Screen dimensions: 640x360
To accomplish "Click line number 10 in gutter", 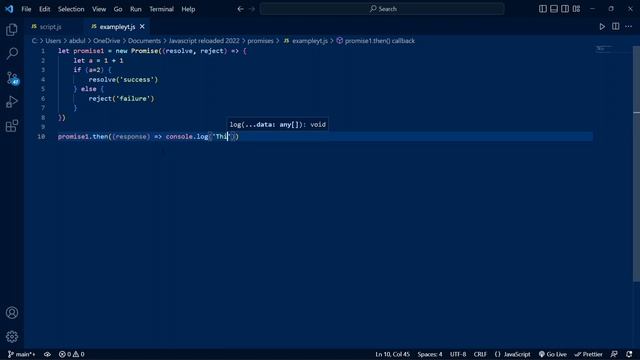I will [x=41, y=136].
